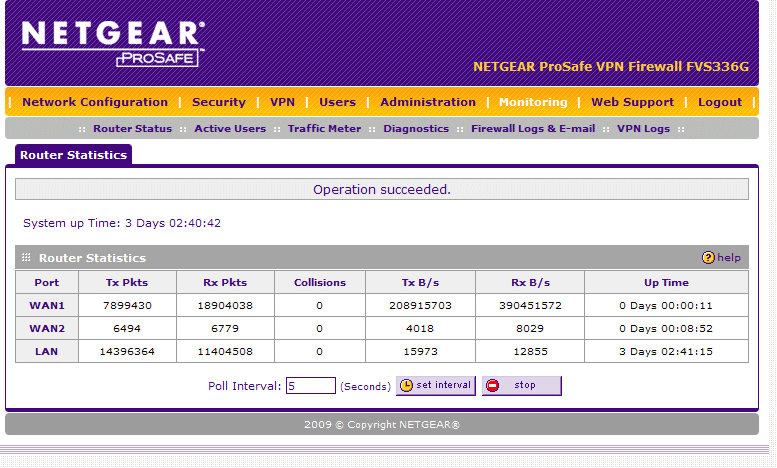
Task: Click the clock icon on set interval
Action: pyautogui.click(x=406, y=386)
